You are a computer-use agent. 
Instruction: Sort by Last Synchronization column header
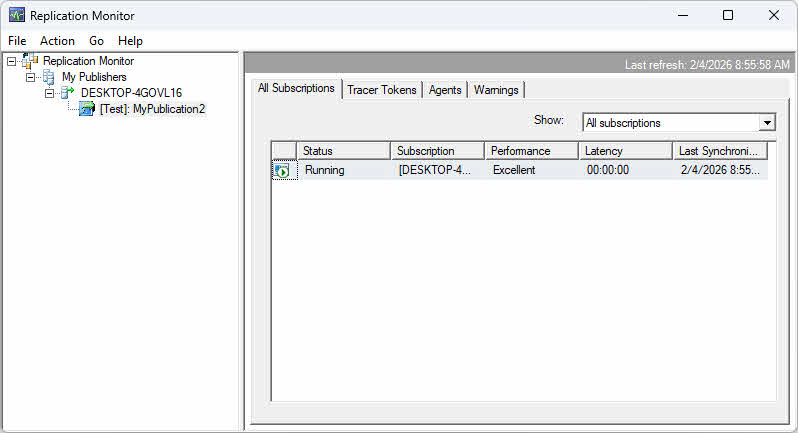point(720,151)
